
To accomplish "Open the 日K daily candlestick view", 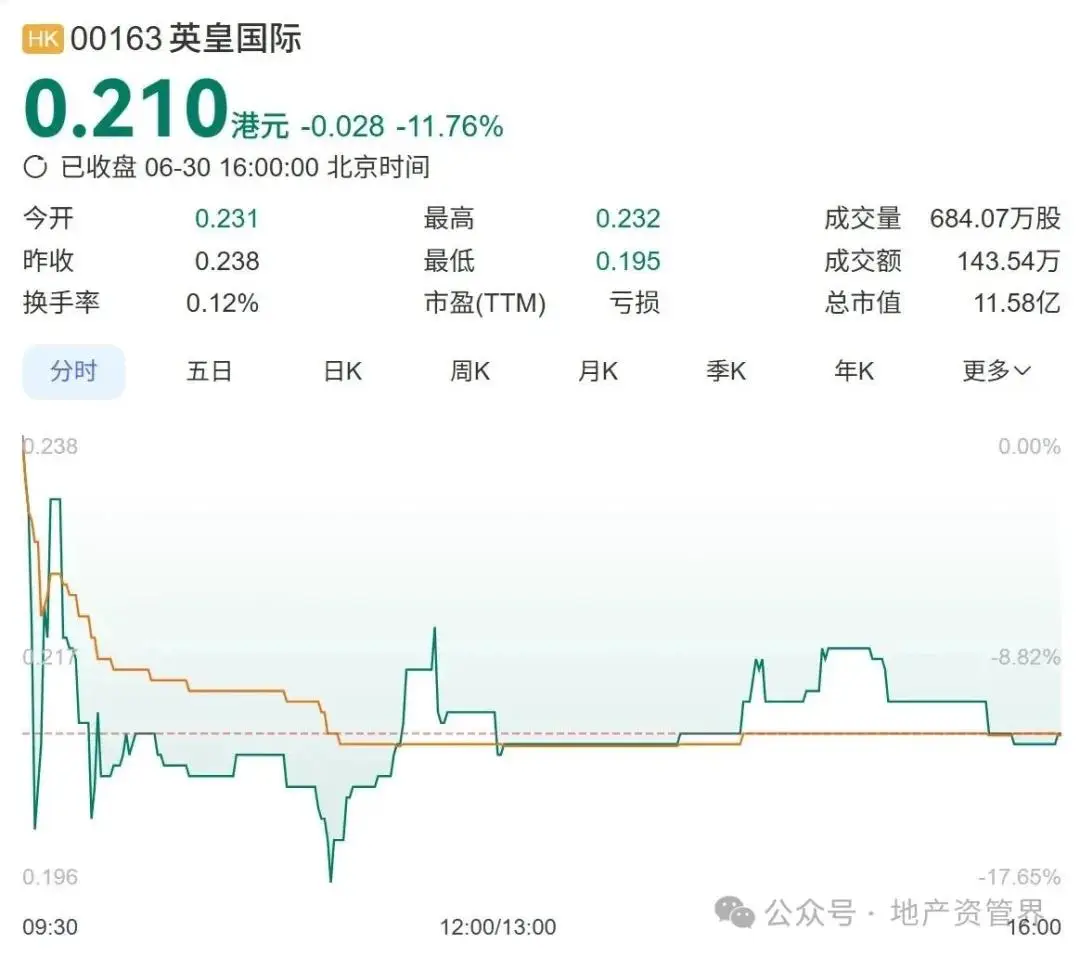I will click(x=342, y=371).
